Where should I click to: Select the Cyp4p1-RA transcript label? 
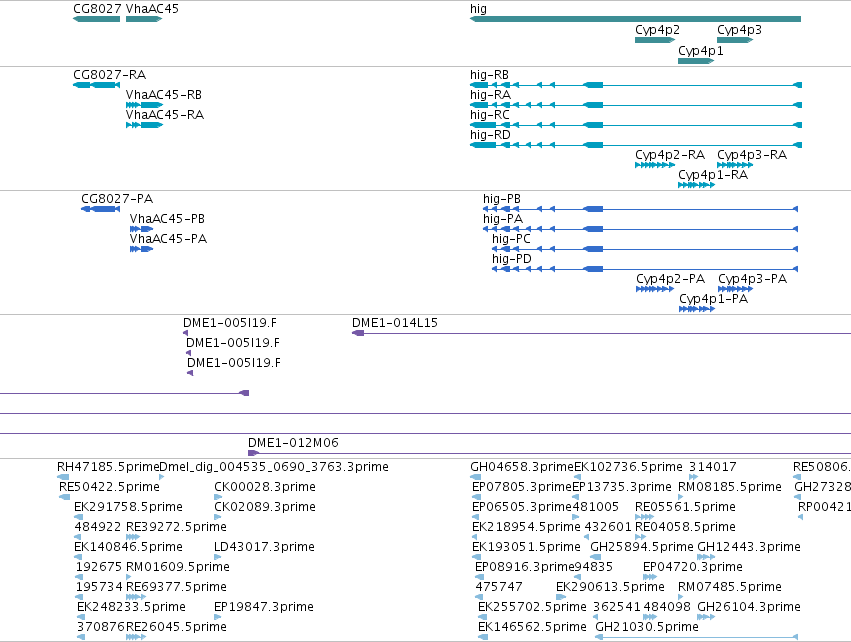(713, 175)
